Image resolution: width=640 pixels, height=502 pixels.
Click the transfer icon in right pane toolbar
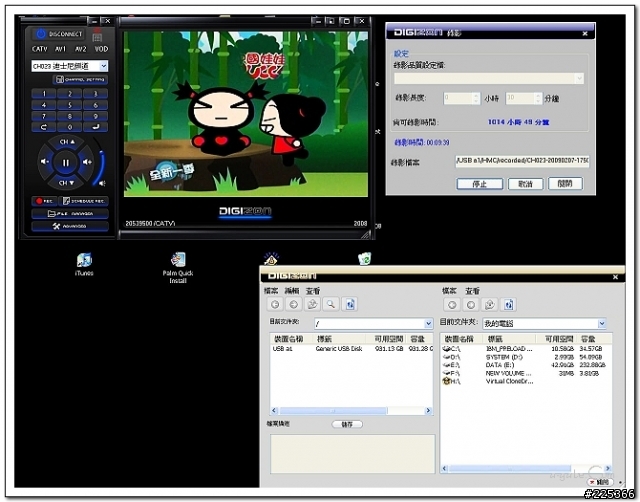pos(509,305)
